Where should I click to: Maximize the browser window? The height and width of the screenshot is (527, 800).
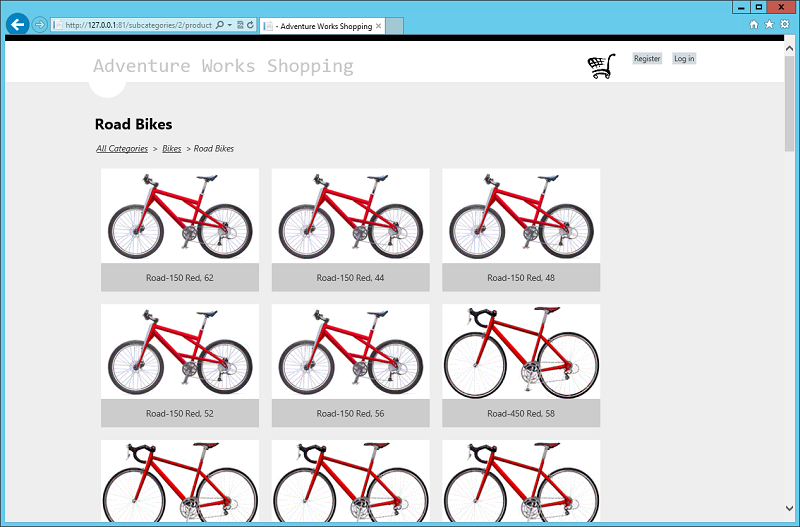click(759, 7)
